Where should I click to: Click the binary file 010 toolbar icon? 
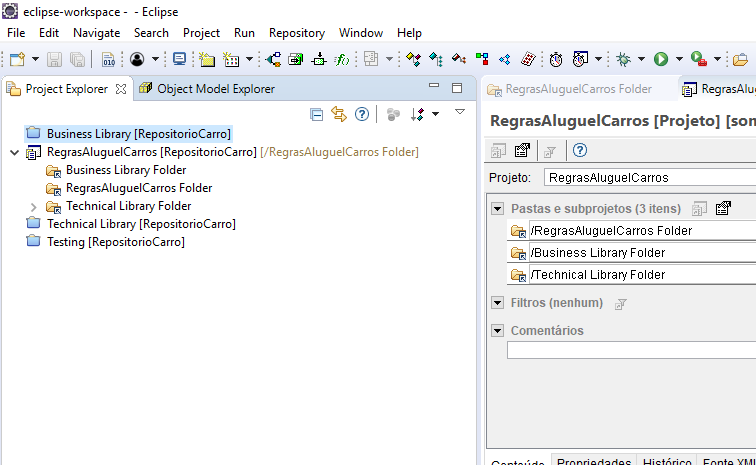tap(108, 59)
